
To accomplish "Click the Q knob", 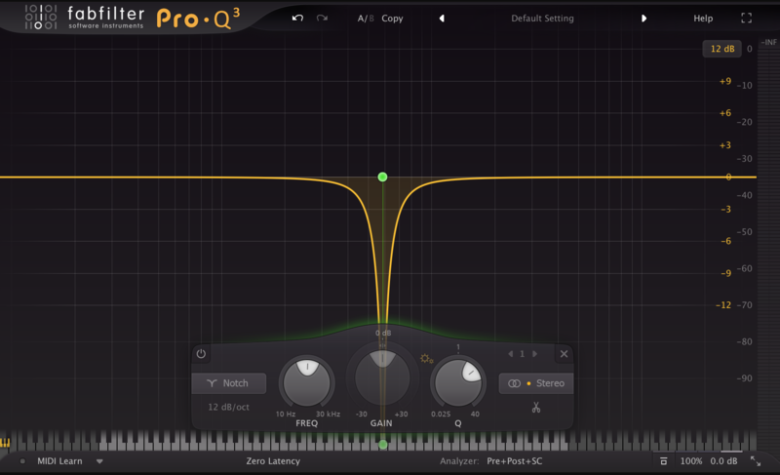I will tap(458, 382).
